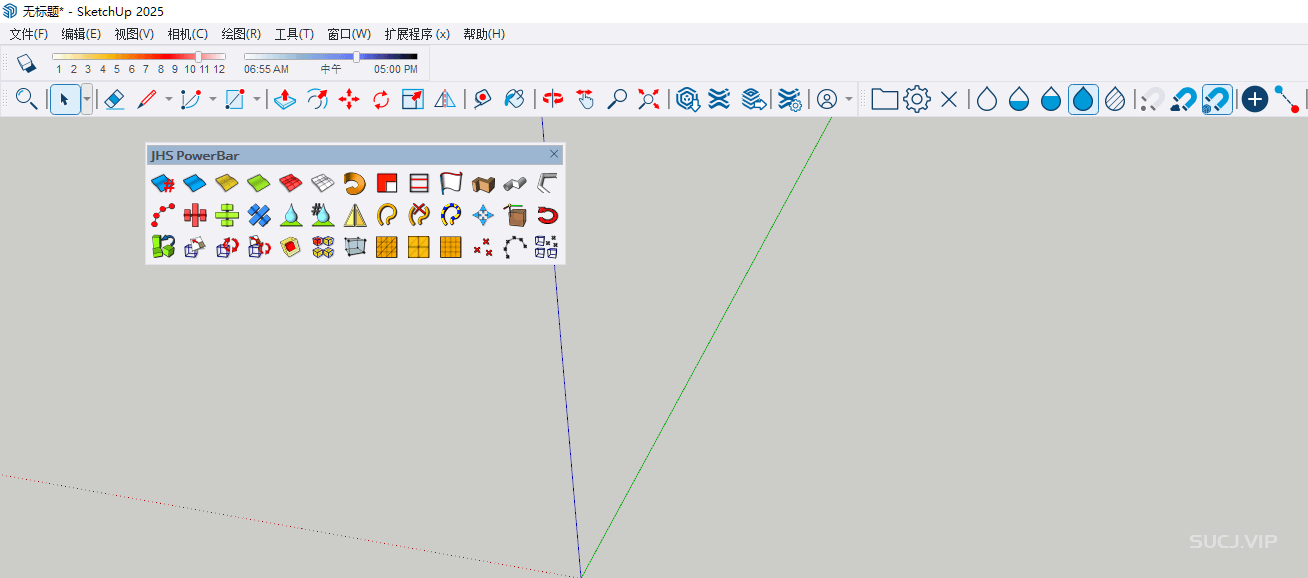The height and width of the screenshot is (578, 1308).
Task: Toggle the blue magnet with person icon
Action: [x=1185, y=99]
